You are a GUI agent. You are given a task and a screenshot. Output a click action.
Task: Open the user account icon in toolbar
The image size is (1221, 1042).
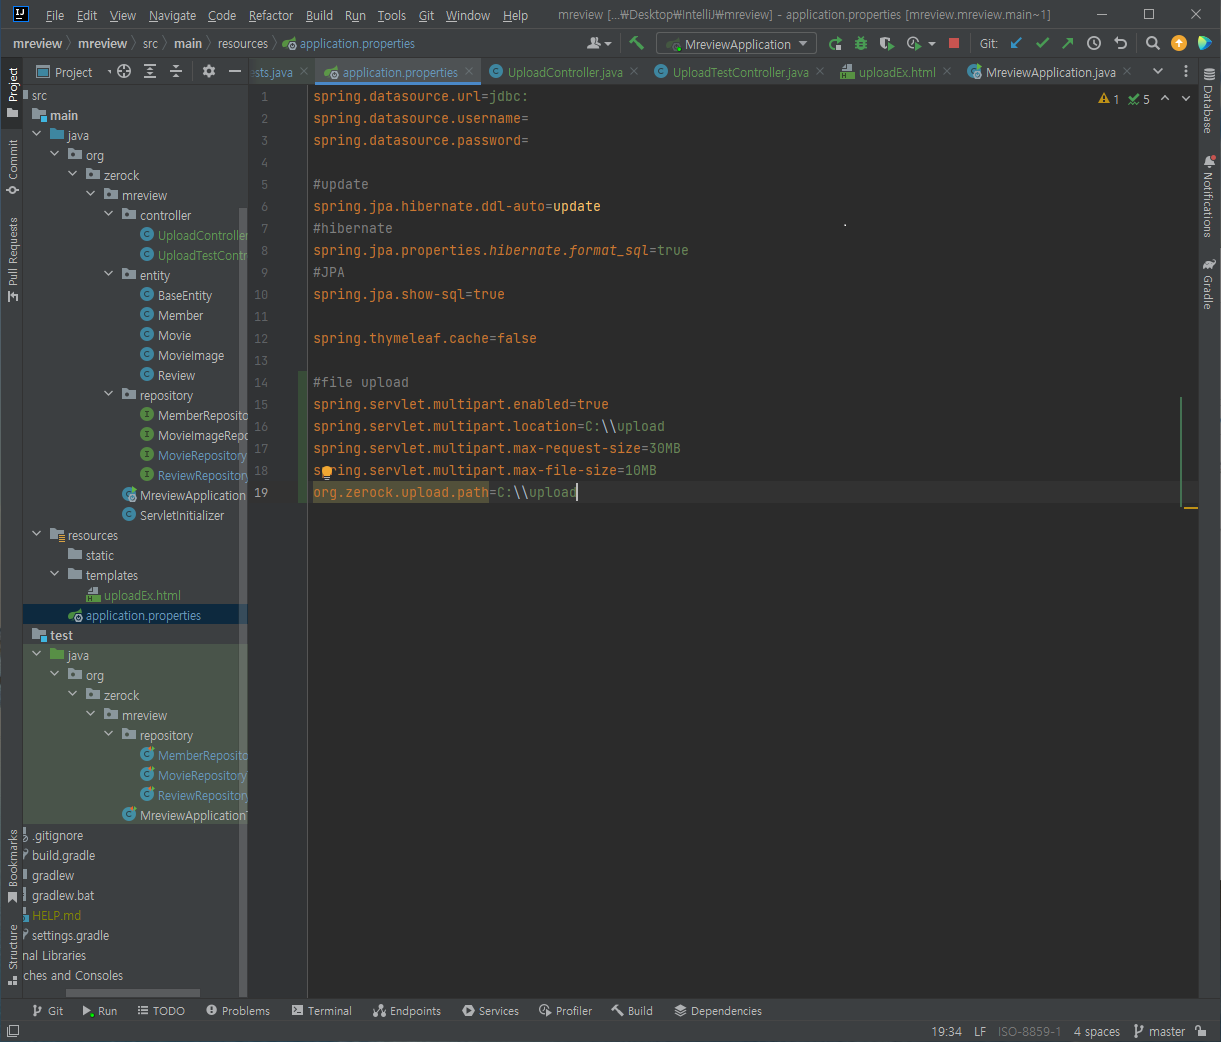click(598, 43)
